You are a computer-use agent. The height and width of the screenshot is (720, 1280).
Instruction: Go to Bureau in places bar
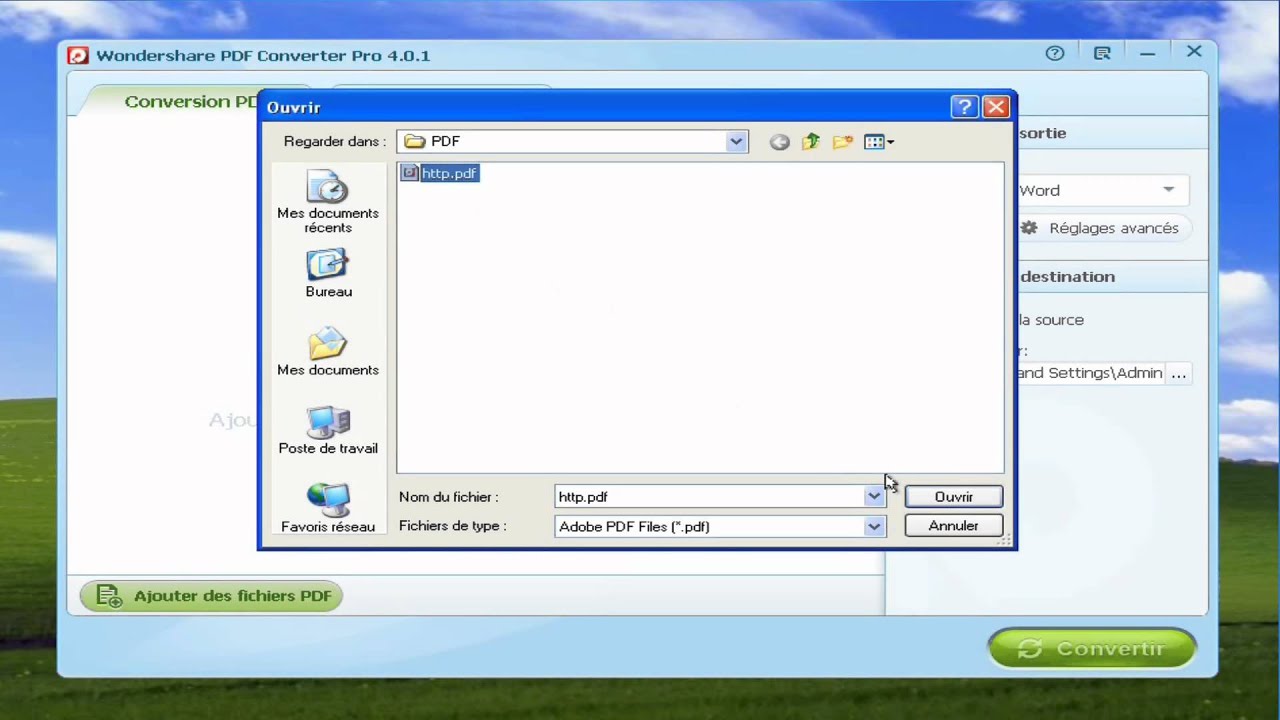328,274
